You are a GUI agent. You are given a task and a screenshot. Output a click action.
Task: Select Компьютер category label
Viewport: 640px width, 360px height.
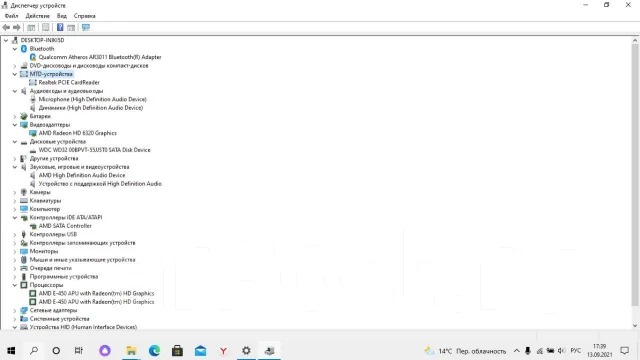pyautogui.click(x=44, y=209)
